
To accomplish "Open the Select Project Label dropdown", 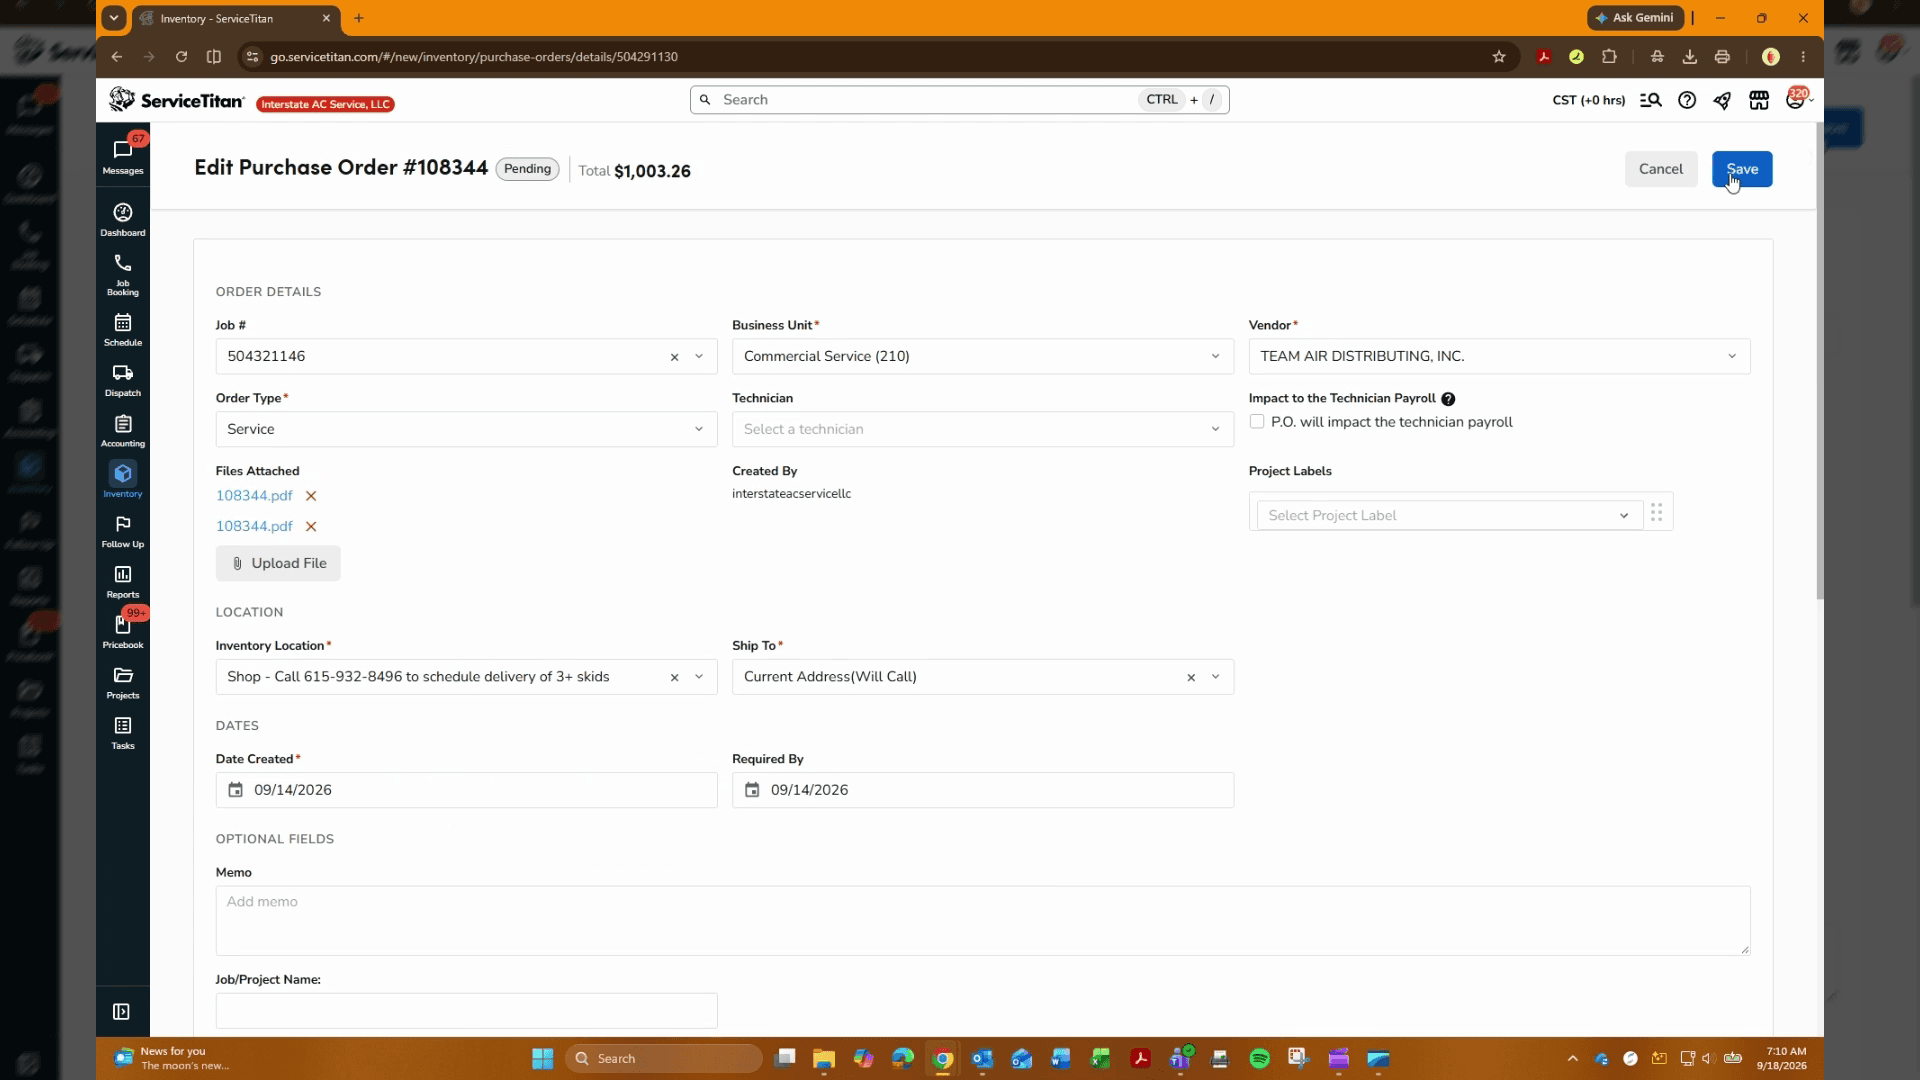I will [1449, 515].
